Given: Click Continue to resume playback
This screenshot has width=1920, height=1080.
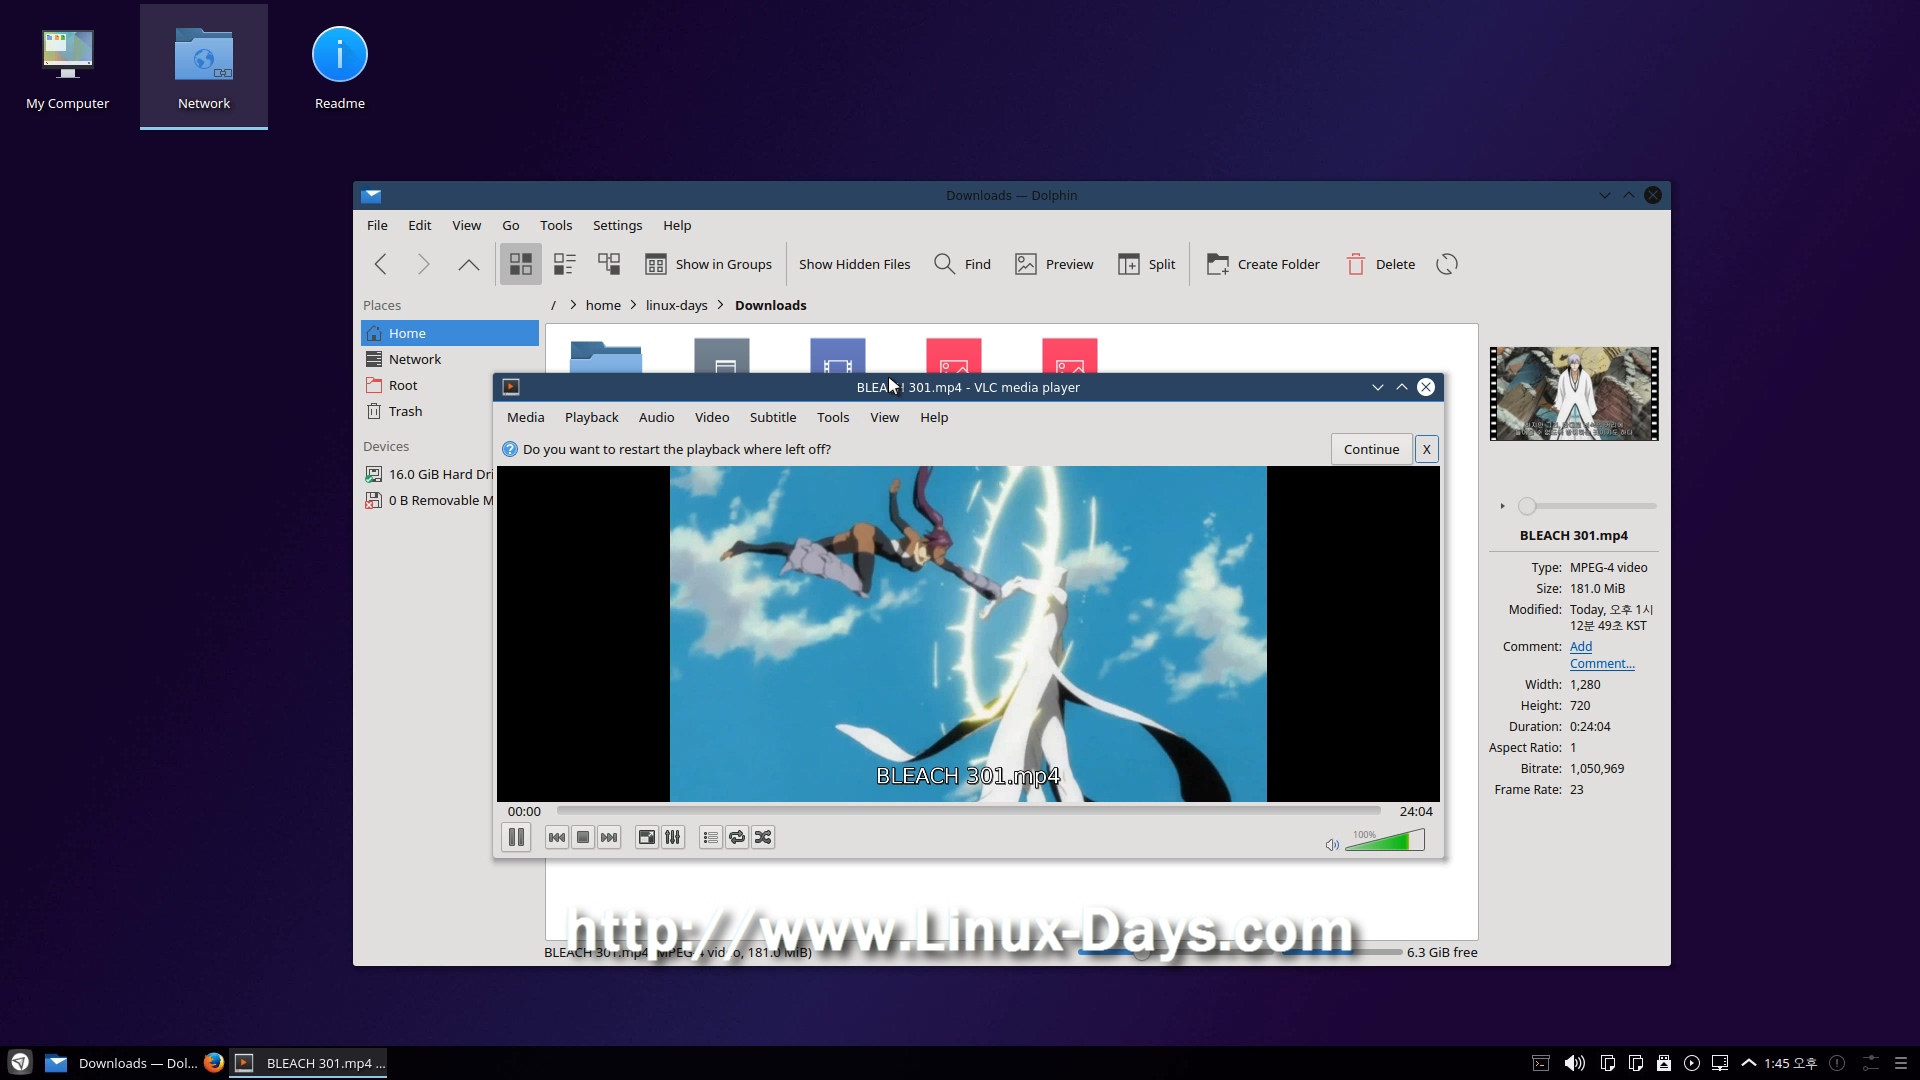Looking at the screenshot, I should point(1371,449).
